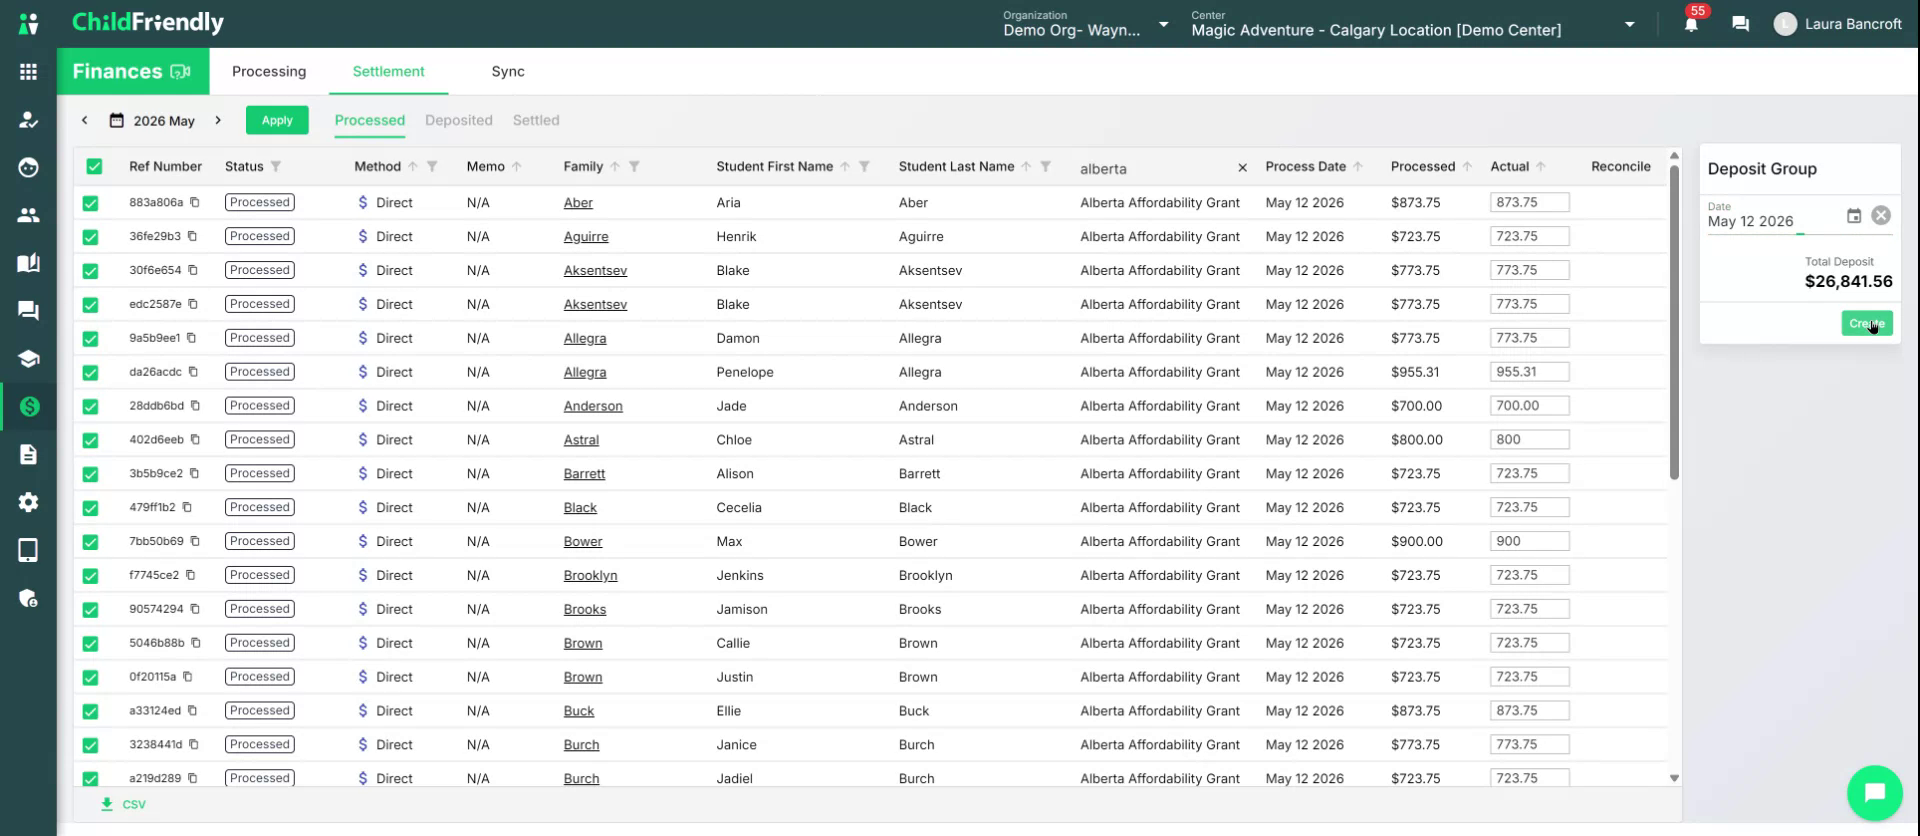Open the apps grid sidebar icon
This screenshot has height=836, width=1920.
coord(28,72)
